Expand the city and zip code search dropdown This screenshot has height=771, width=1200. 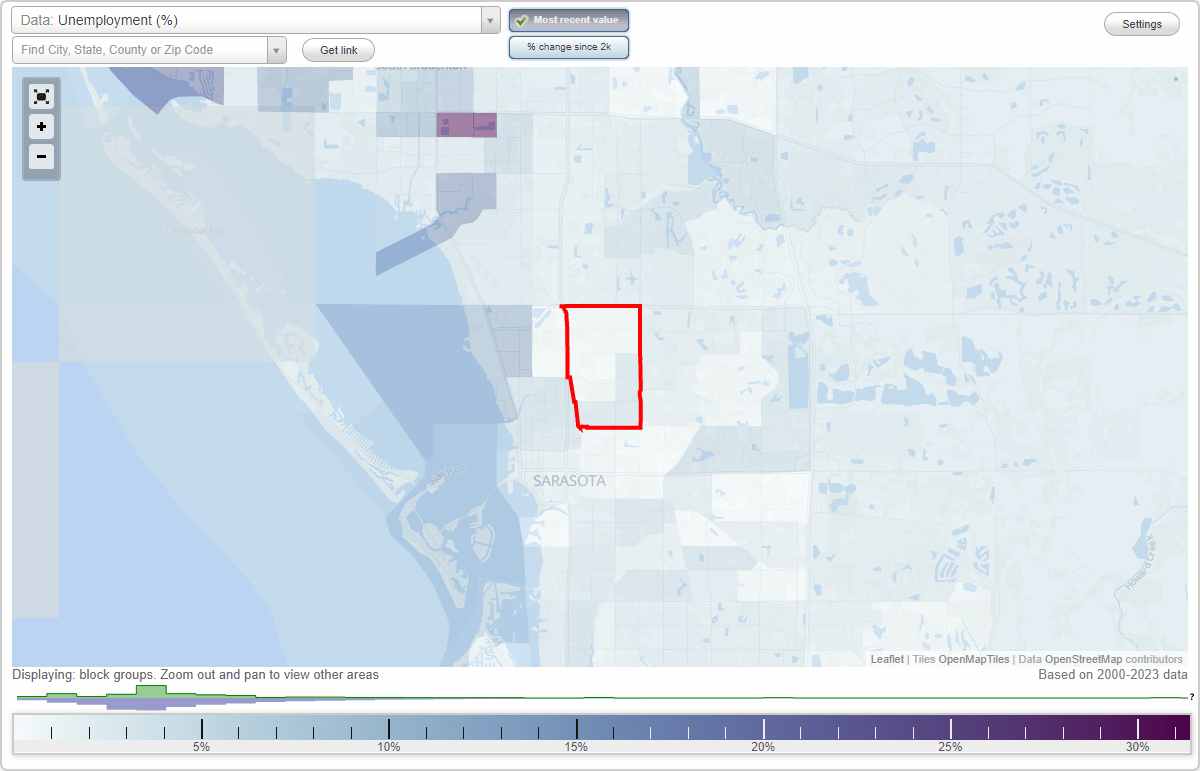point(277,49)
